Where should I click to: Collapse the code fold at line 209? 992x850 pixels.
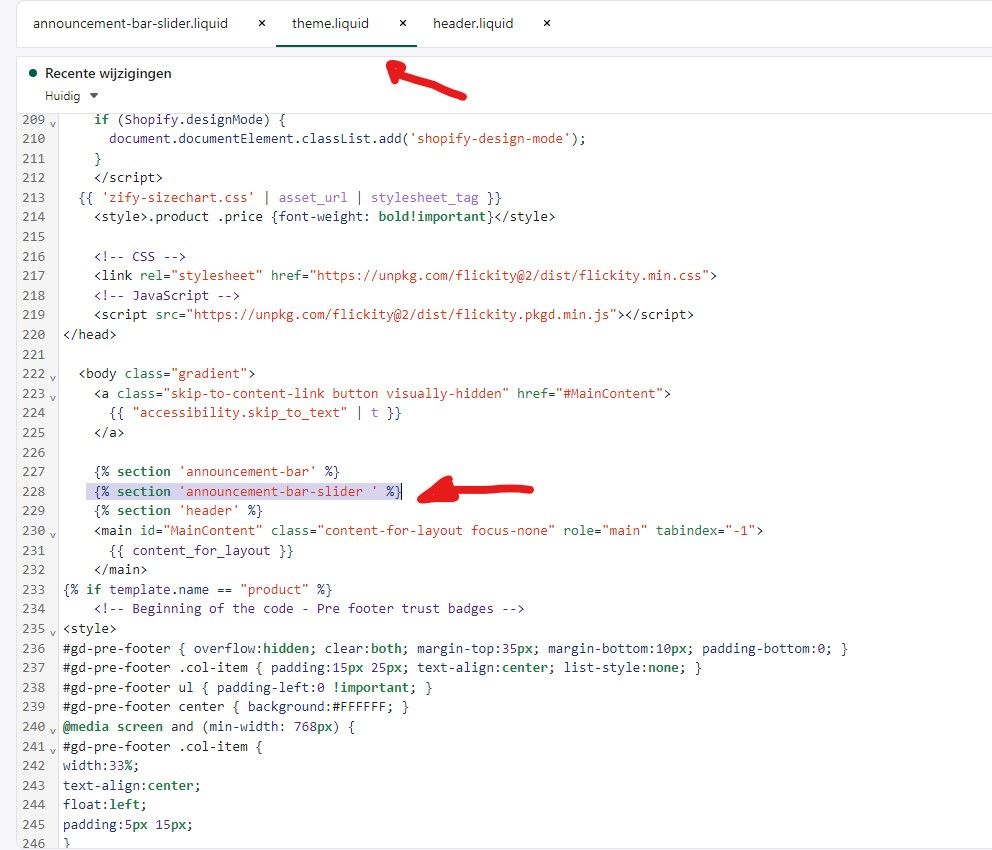tap(53, 124)
